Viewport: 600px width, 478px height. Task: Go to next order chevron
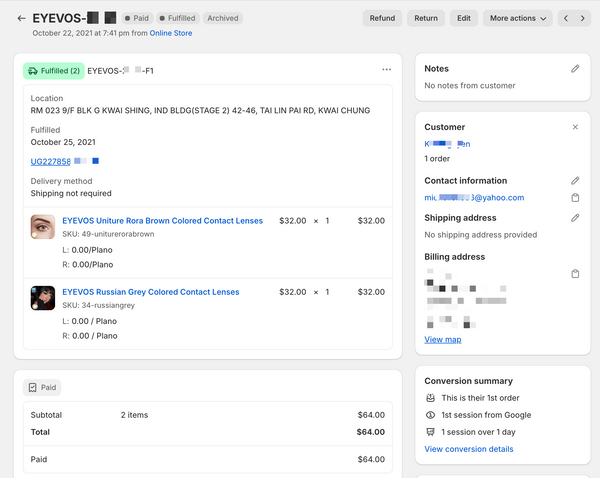582,18
